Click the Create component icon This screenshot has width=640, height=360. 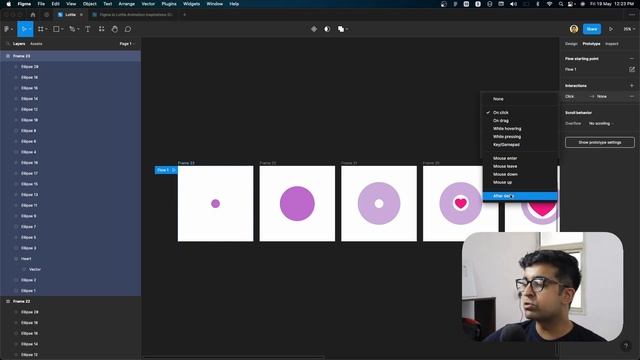[314, 29]
